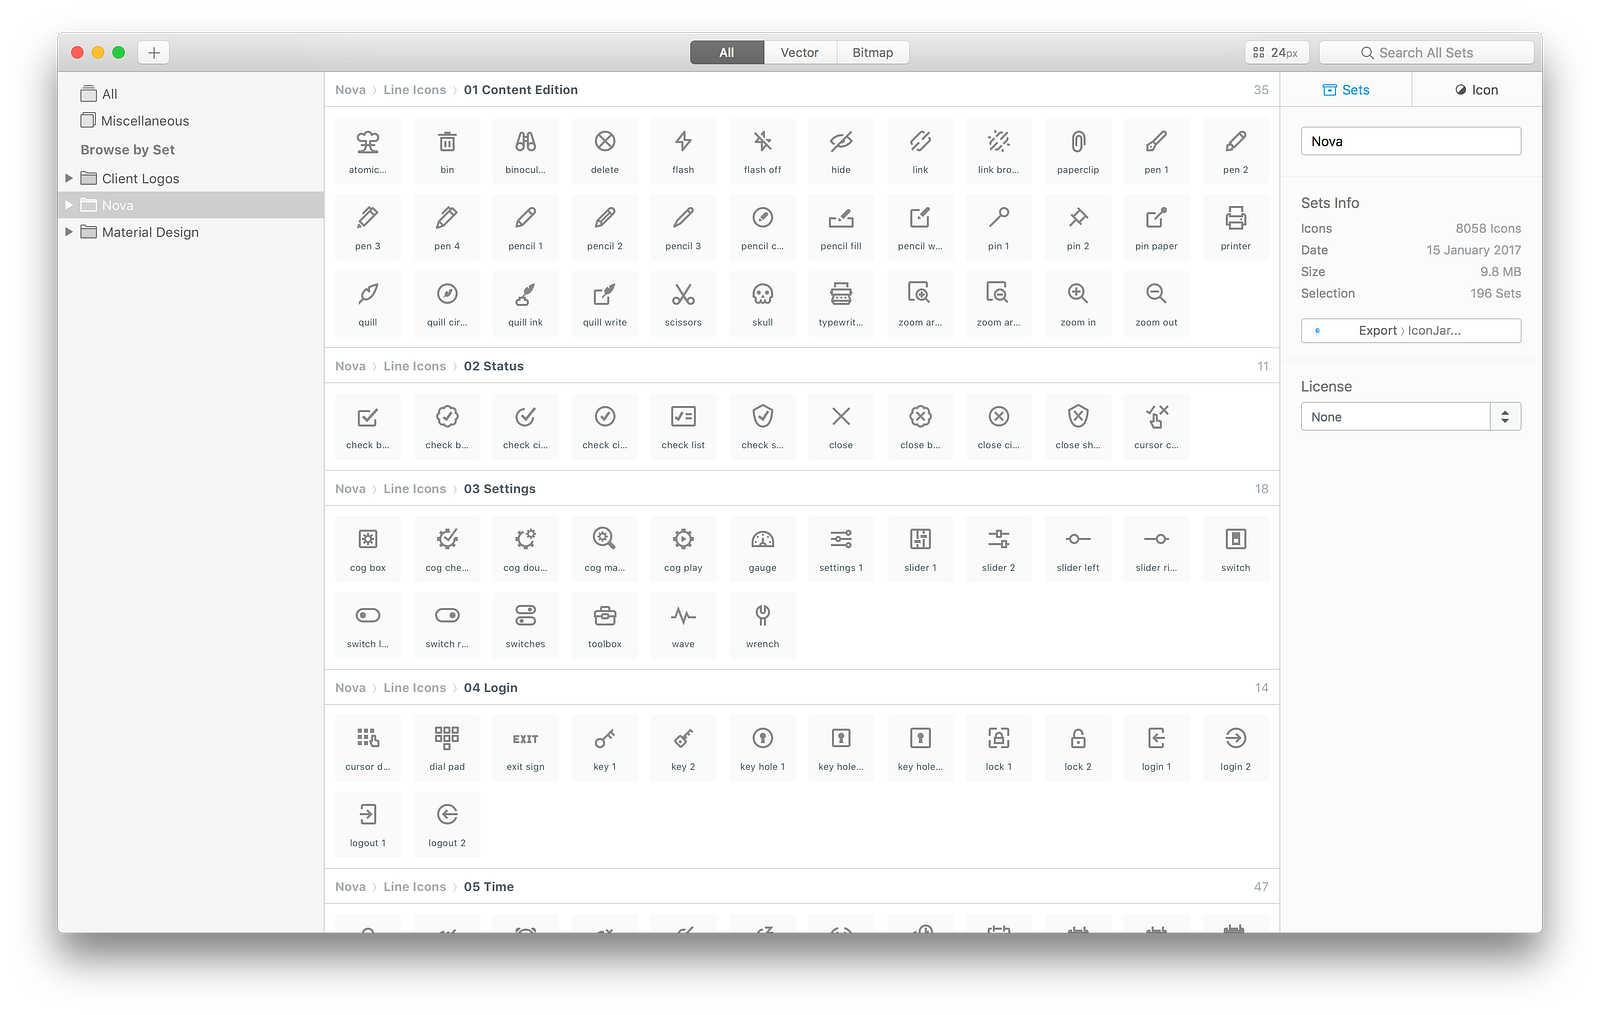1600x1015 pixels.
Task: Select the cog box icon
Action: click(368, 549)
